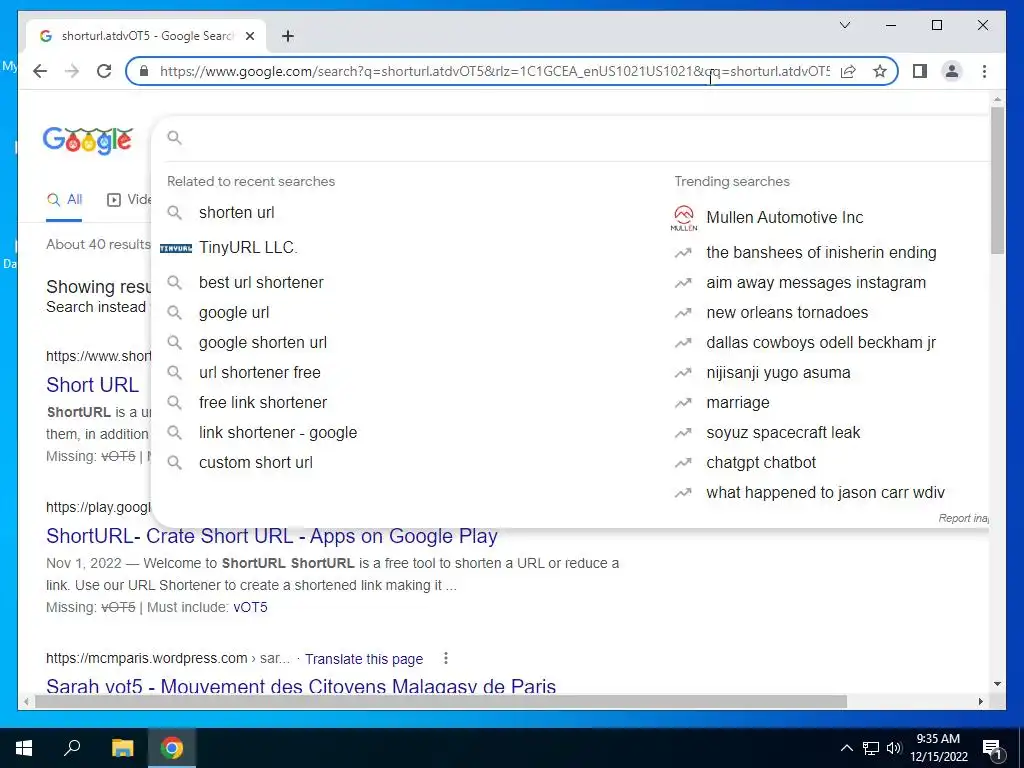The width and height of the screenshot is (1024, 768).
Task: Pick trending search 'marriage'
Action: coord(737,402)
